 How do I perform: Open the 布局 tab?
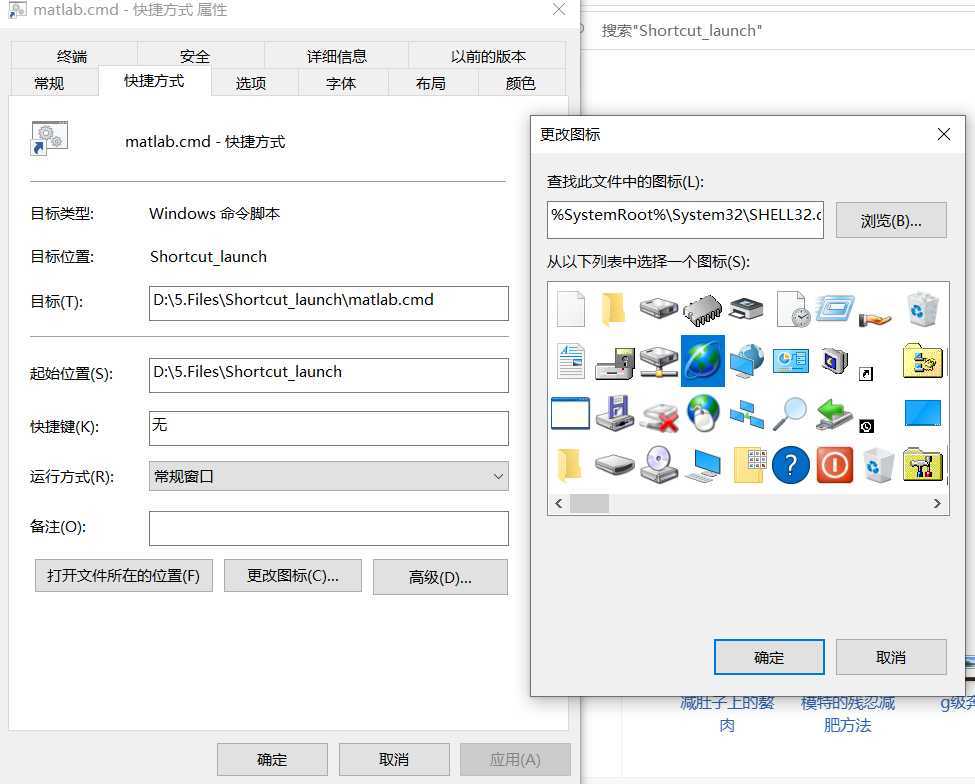click(431, 83)
